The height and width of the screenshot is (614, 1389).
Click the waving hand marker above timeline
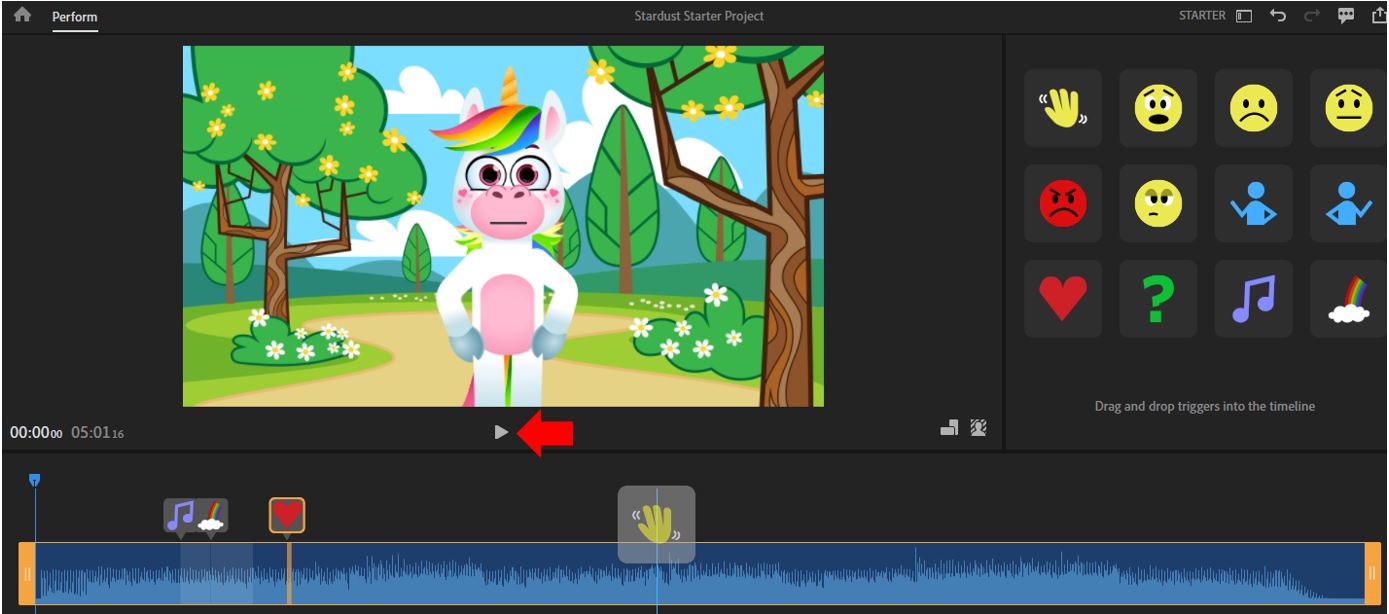pos(656,524)
